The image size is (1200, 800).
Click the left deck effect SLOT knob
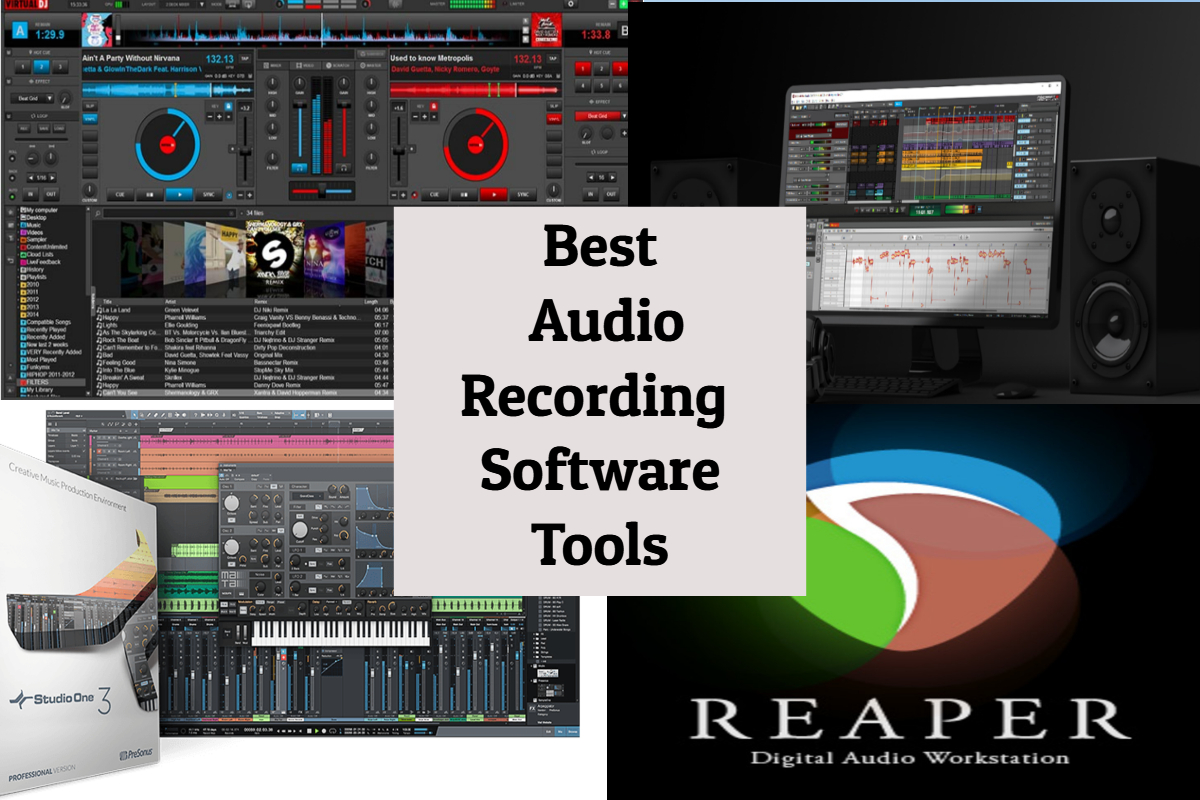pos(65,98)
